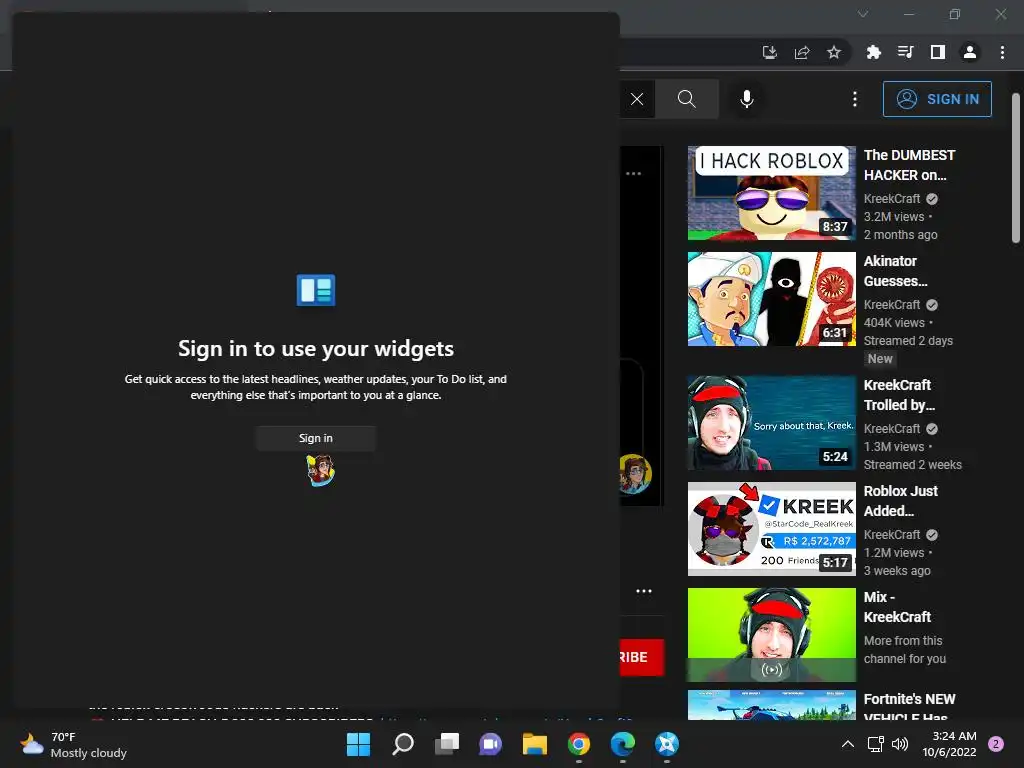Screen dimensions: 1024x768
Task: Open 'Mix - KreekCraft' playlist title
Action: click(x=897, y=607)
